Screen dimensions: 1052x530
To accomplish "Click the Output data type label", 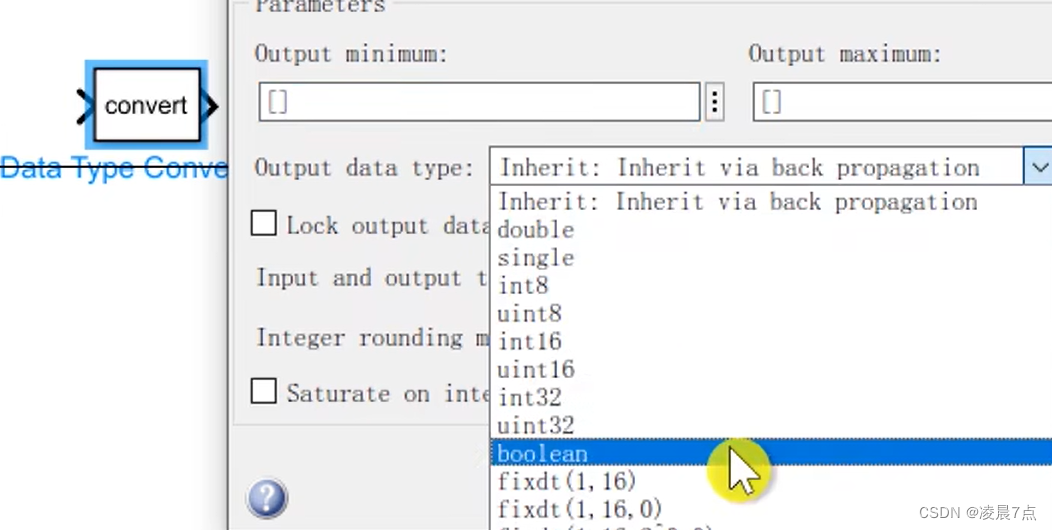I will (364, 168).
